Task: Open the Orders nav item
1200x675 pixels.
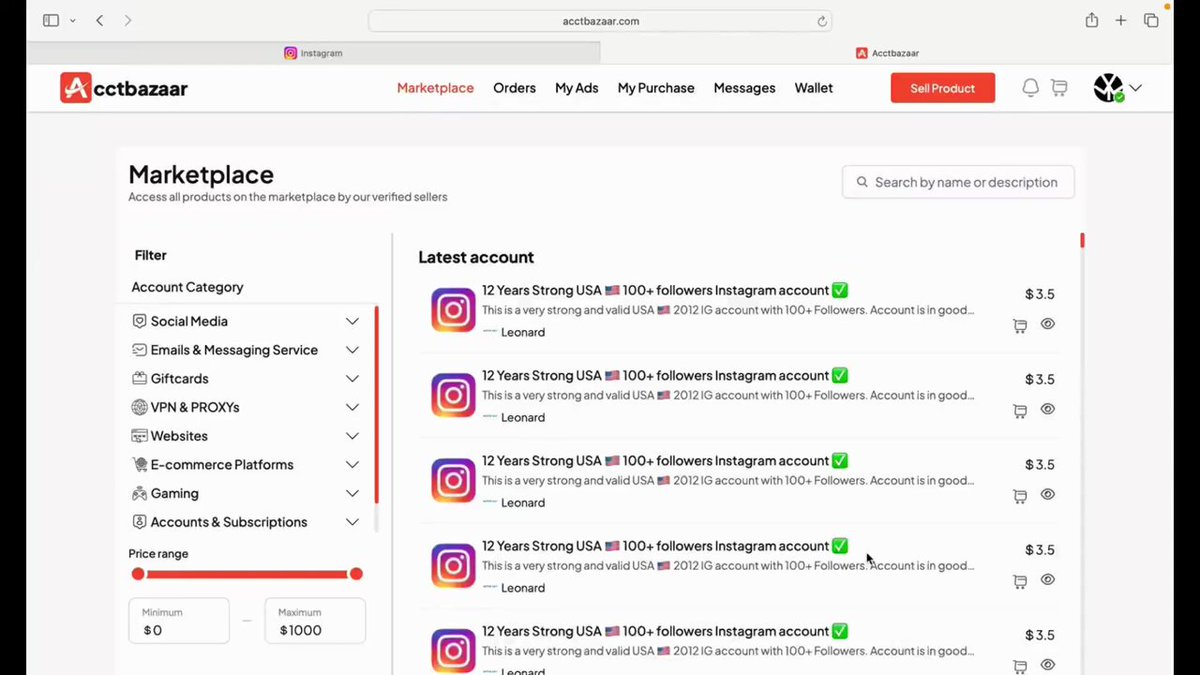Action: [x=514, y=88]
